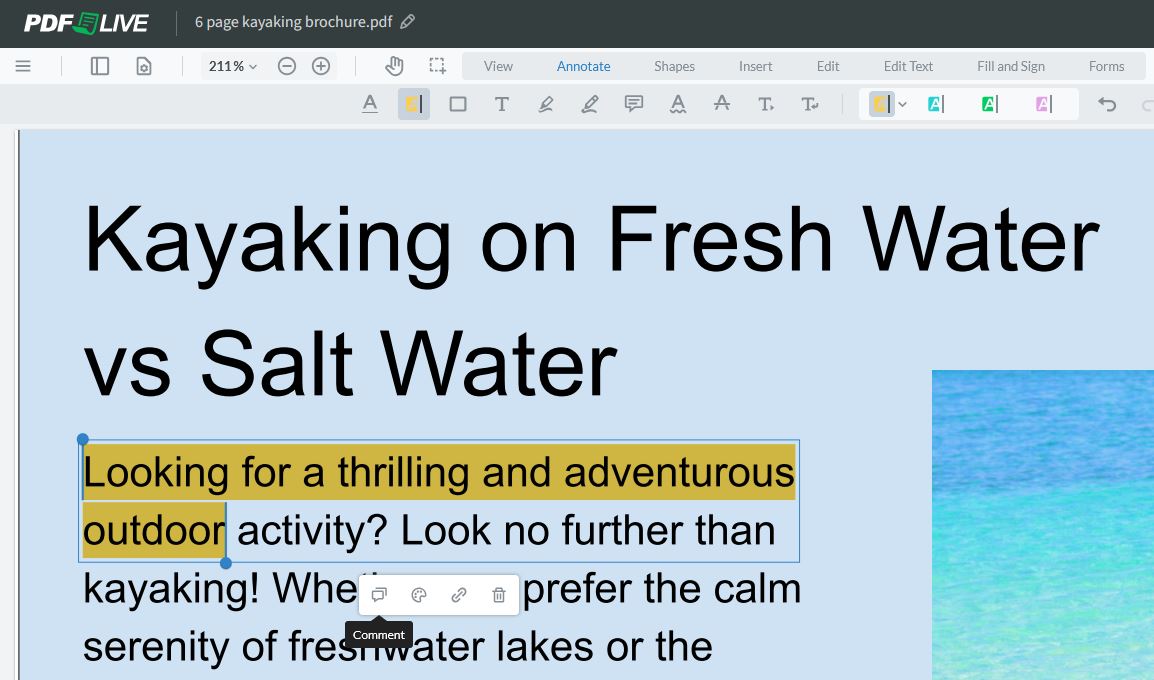Select the squiggly underline tool

[x=677, y=103]
